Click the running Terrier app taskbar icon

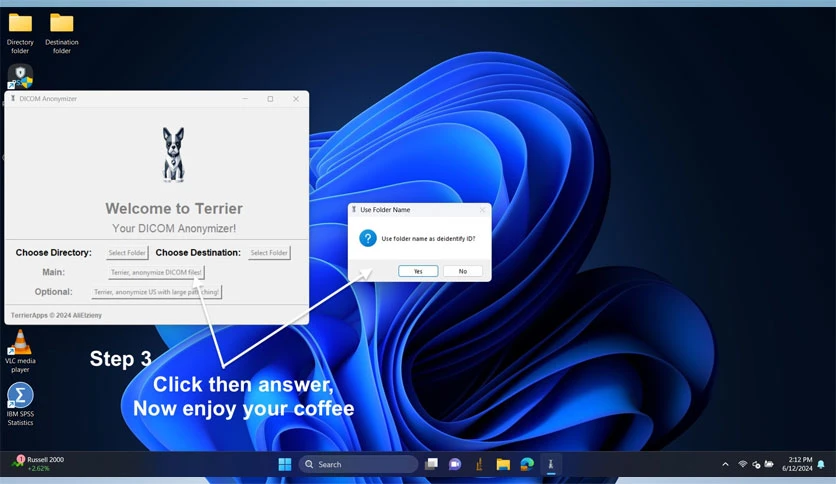coord(551,464)
